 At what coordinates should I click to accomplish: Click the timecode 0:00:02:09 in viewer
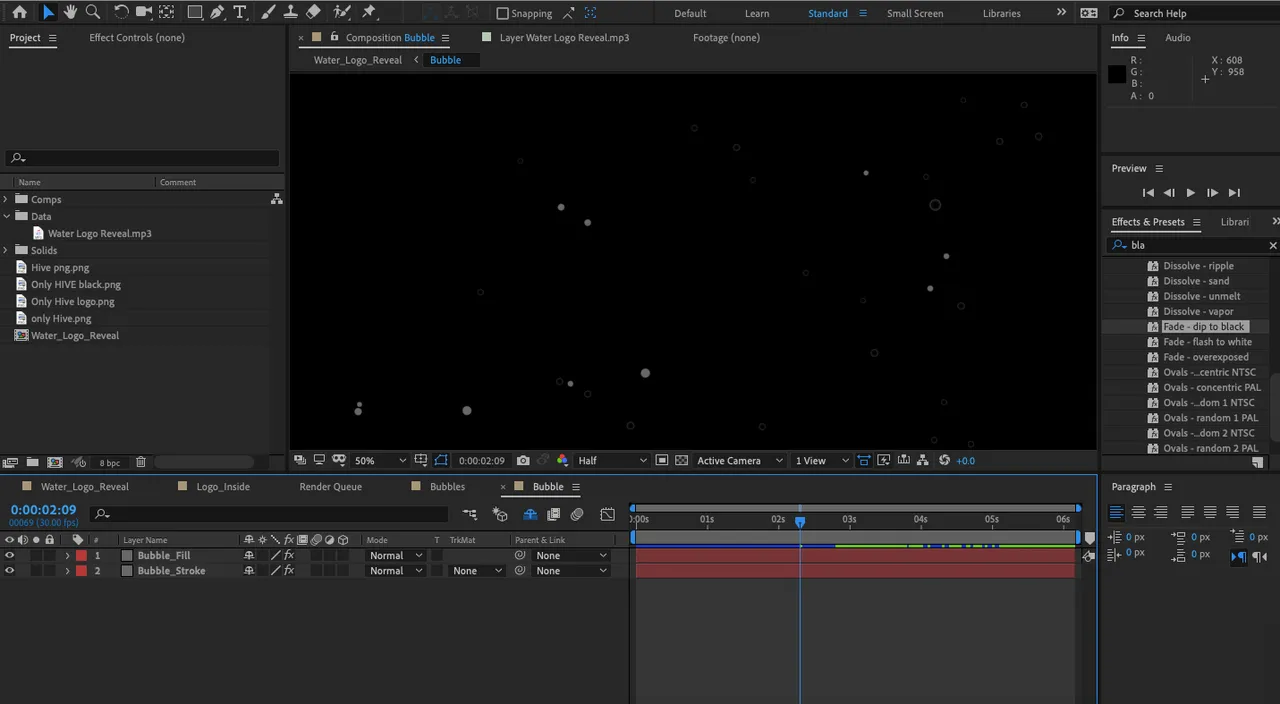(481, 460)
